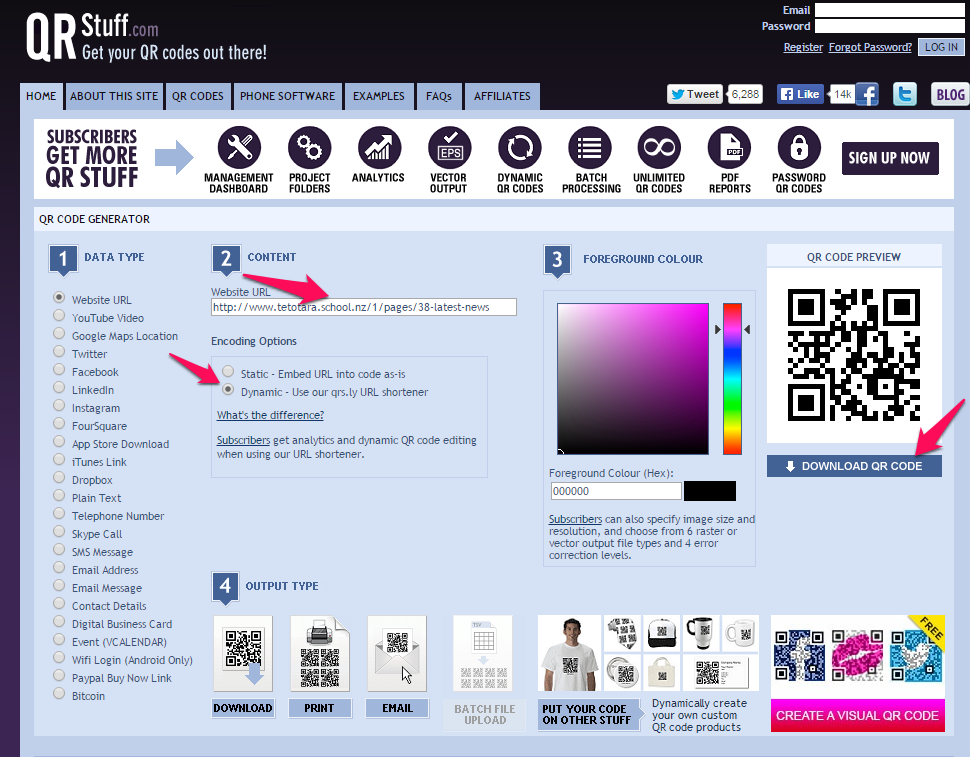The image size is (970, 757).
Task: Open the Management Dashboard icon
Action: click(239, 147)
